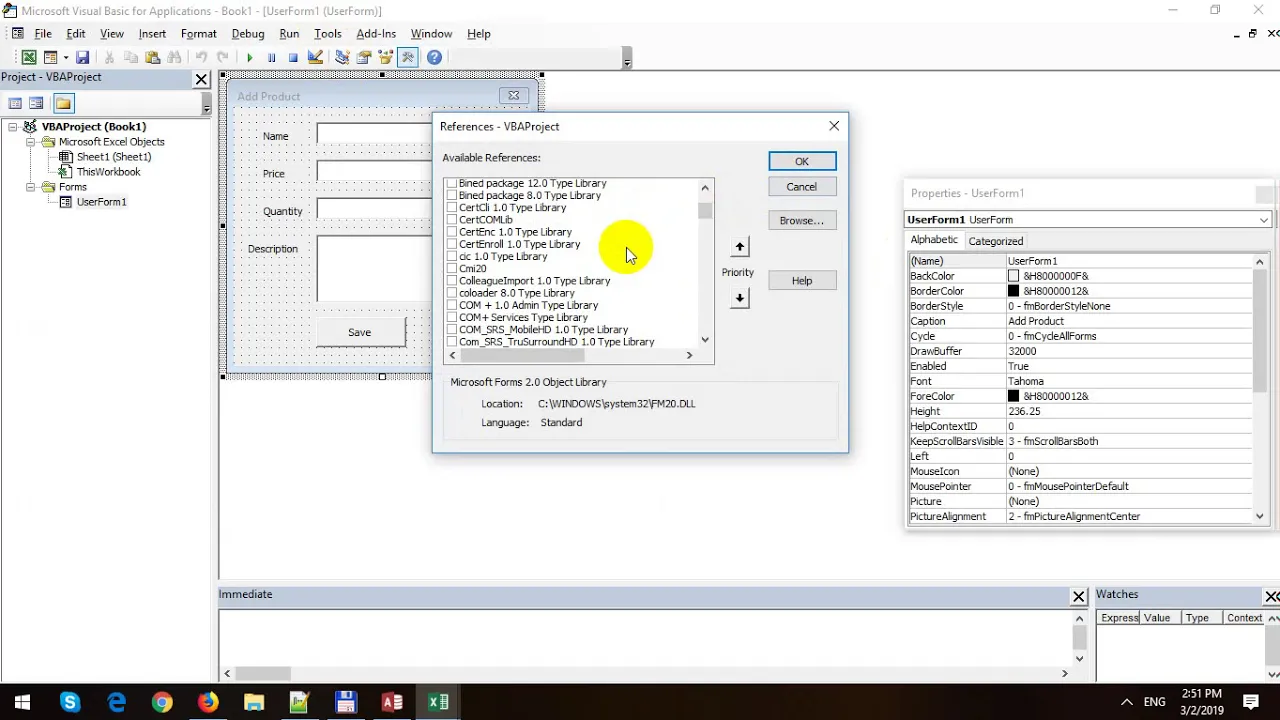Collapse the Forms folder node
The height and width of the screenshot is (720, 1280).
[x=31, y=187]
